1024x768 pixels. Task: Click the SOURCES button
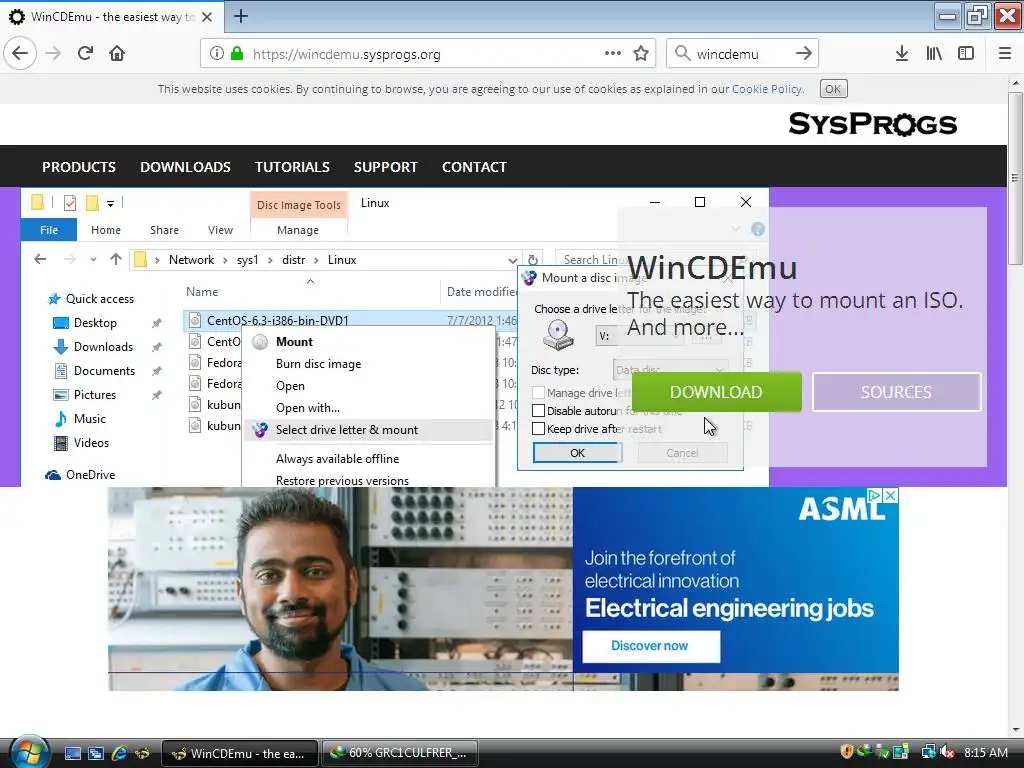pos(896,392)
